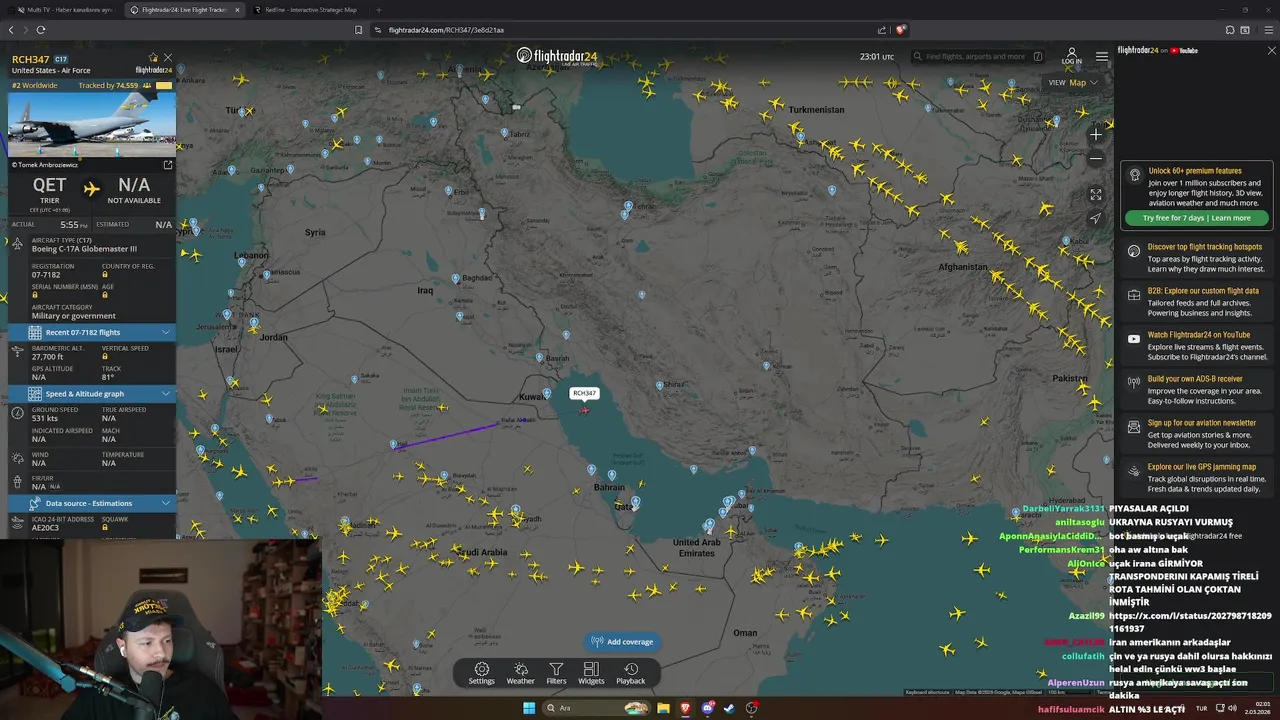Open Discover top flight tracking hotspots
Screen dimensions: 1280x720
pos(1196,257)
